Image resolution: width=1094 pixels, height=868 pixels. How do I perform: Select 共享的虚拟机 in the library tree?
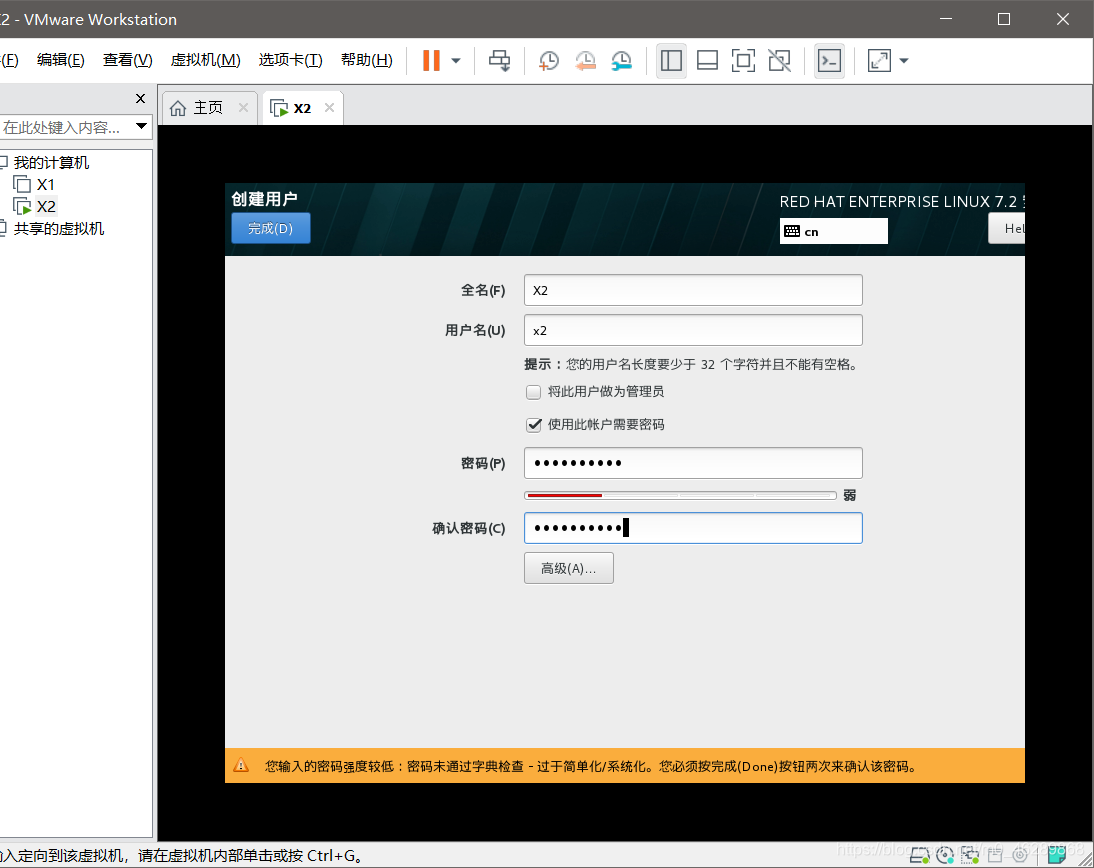(x=59, y=229)
